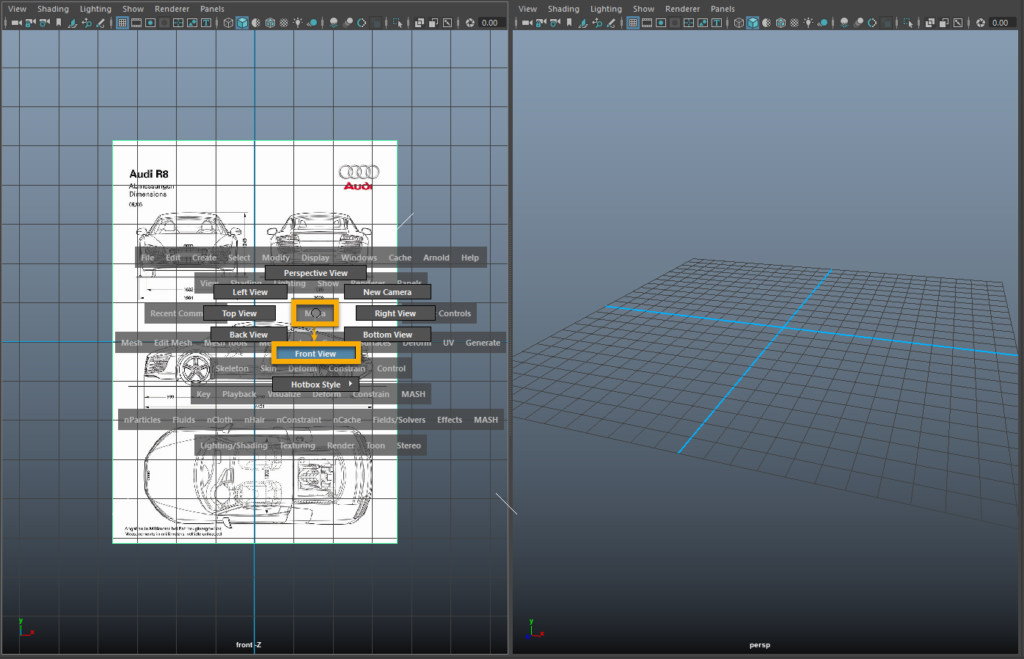Choose Top View in the hotbox

coord(239,313)
